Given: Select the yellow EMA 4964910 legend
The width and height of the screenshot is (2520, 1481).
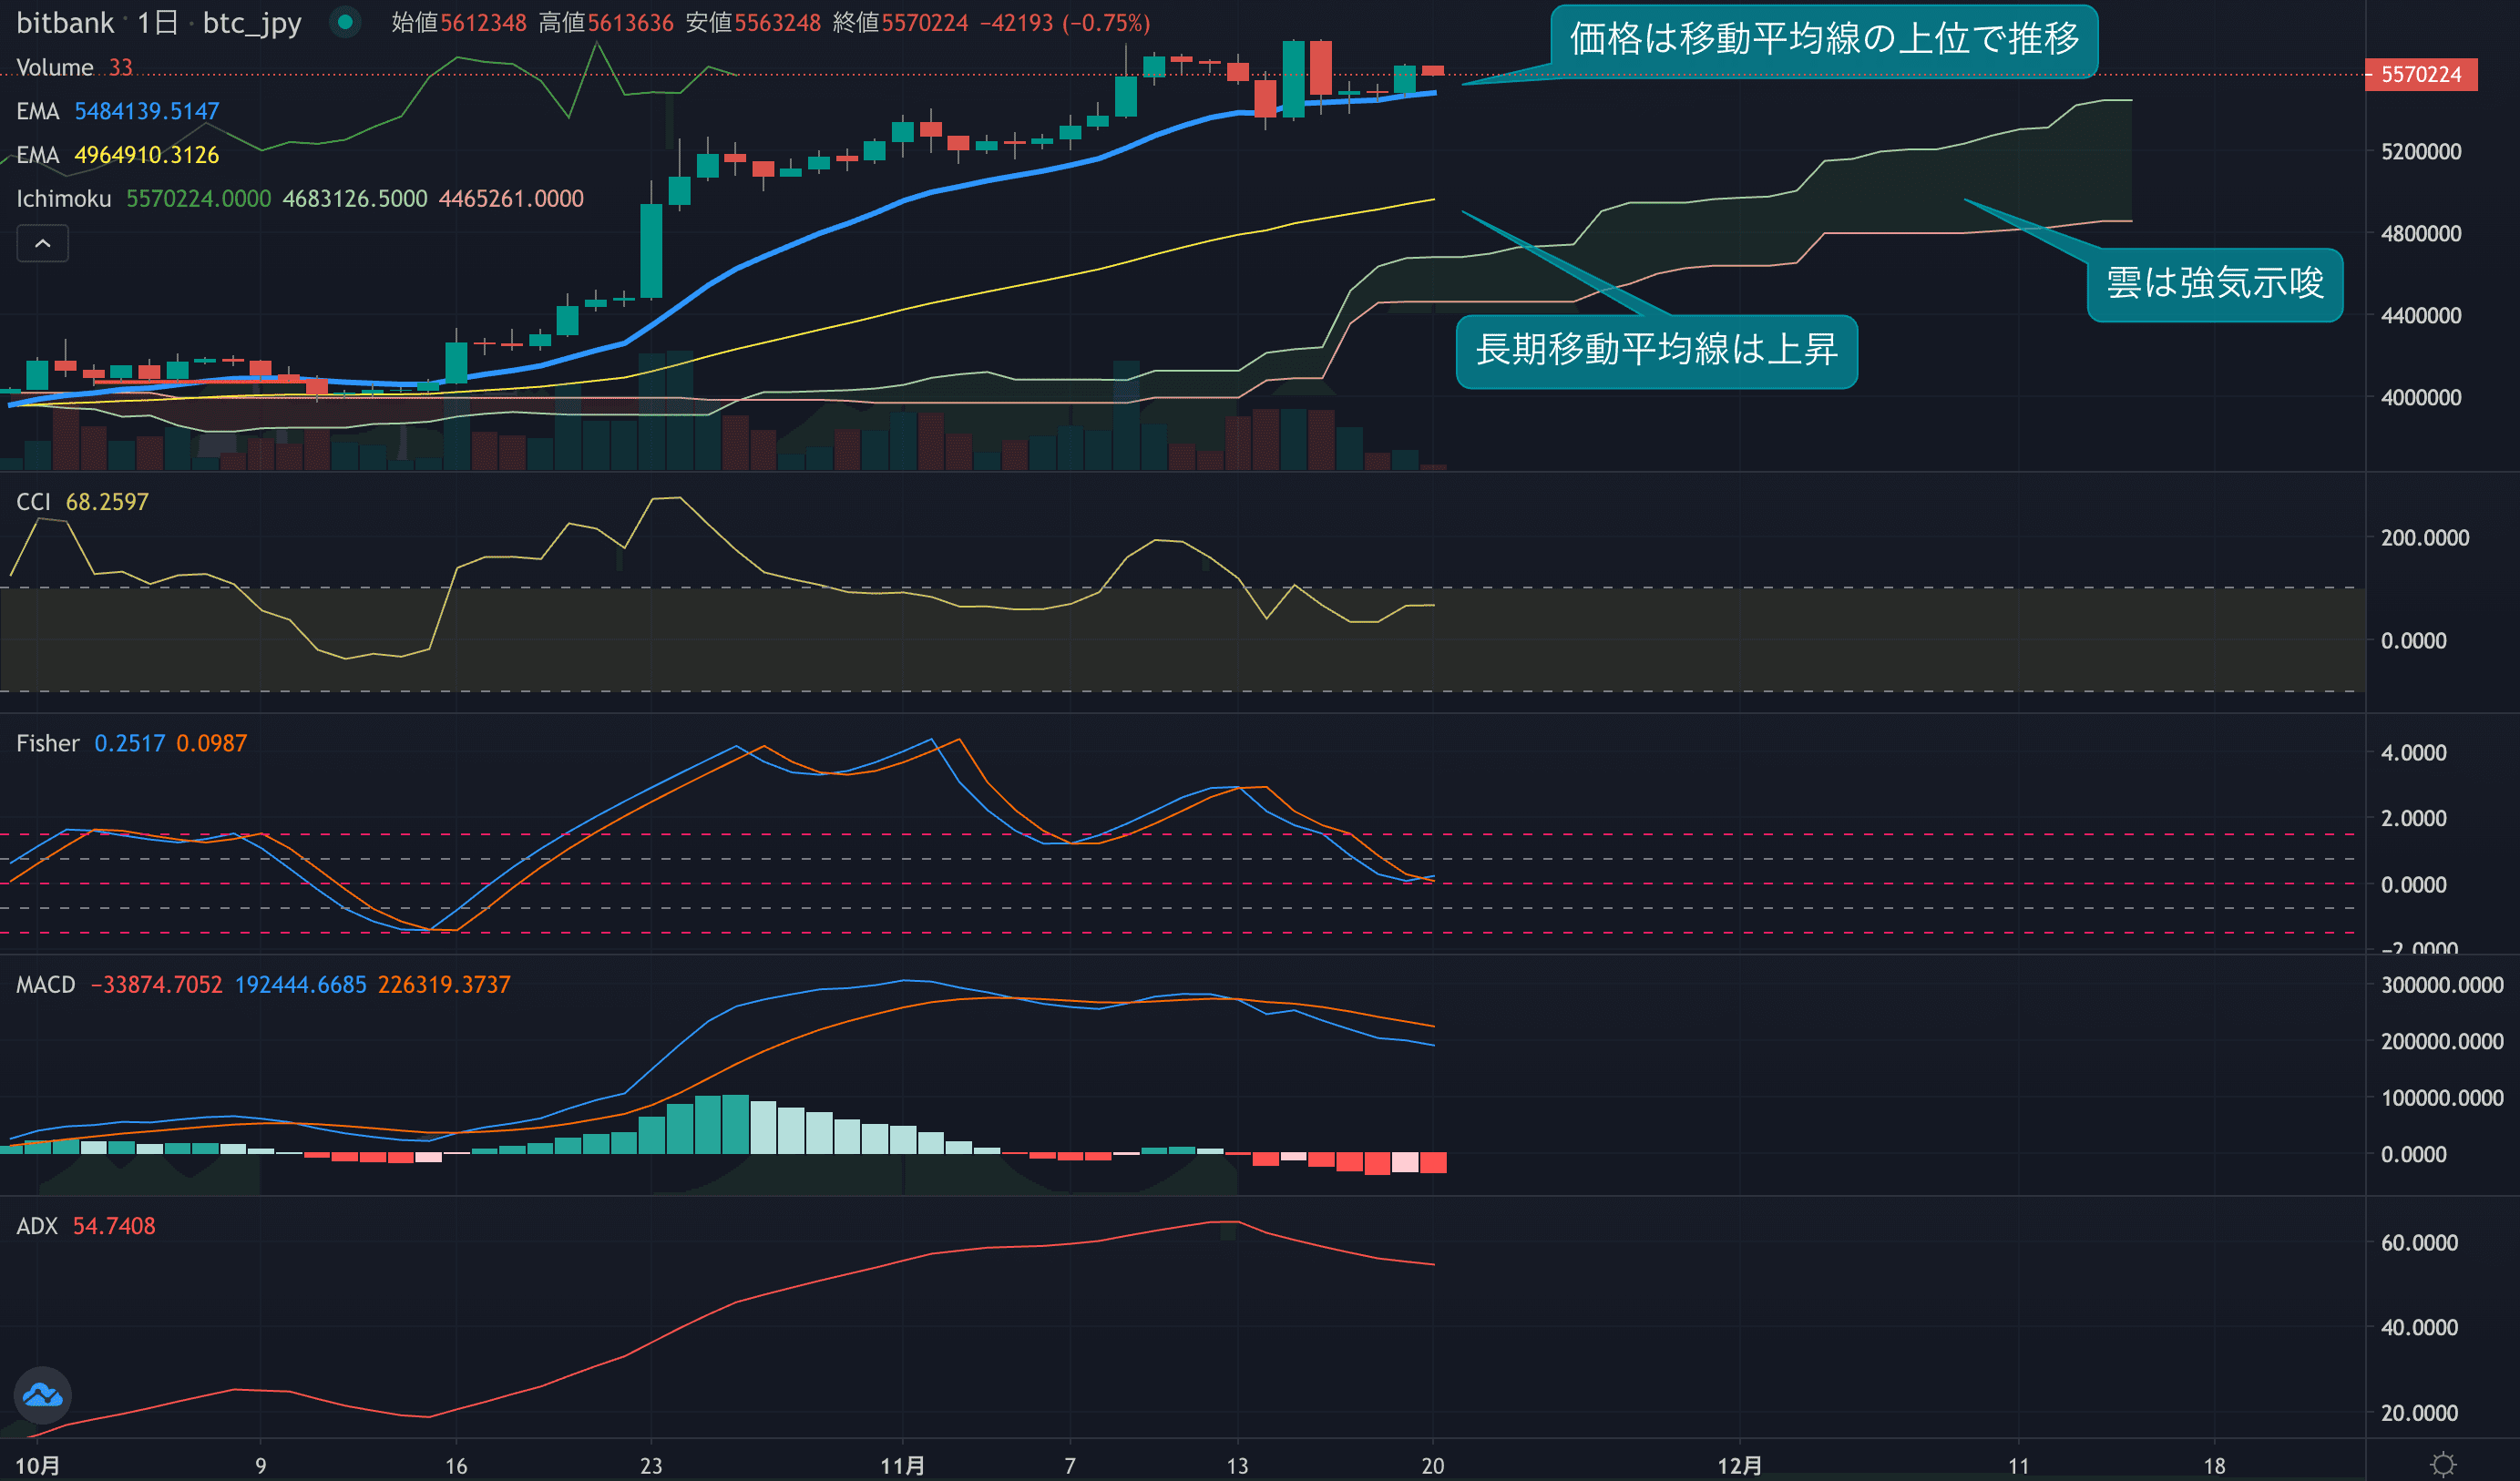Looking at the screenshot, I should [38, 155].
